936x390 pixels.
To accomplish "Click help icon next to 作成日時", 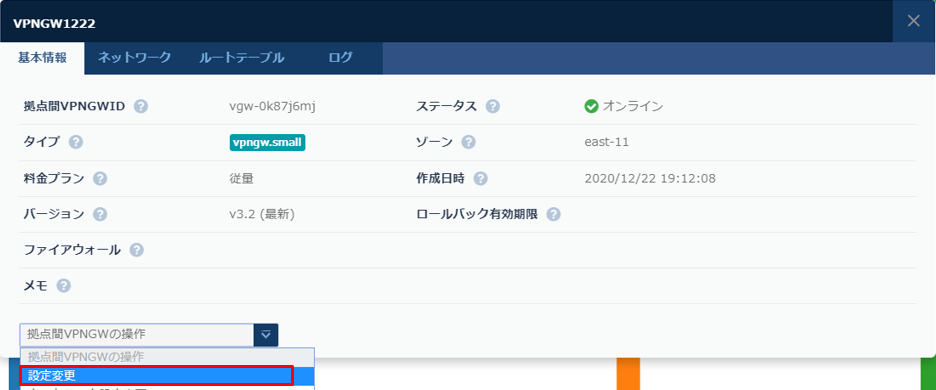I will click(481, 179).
